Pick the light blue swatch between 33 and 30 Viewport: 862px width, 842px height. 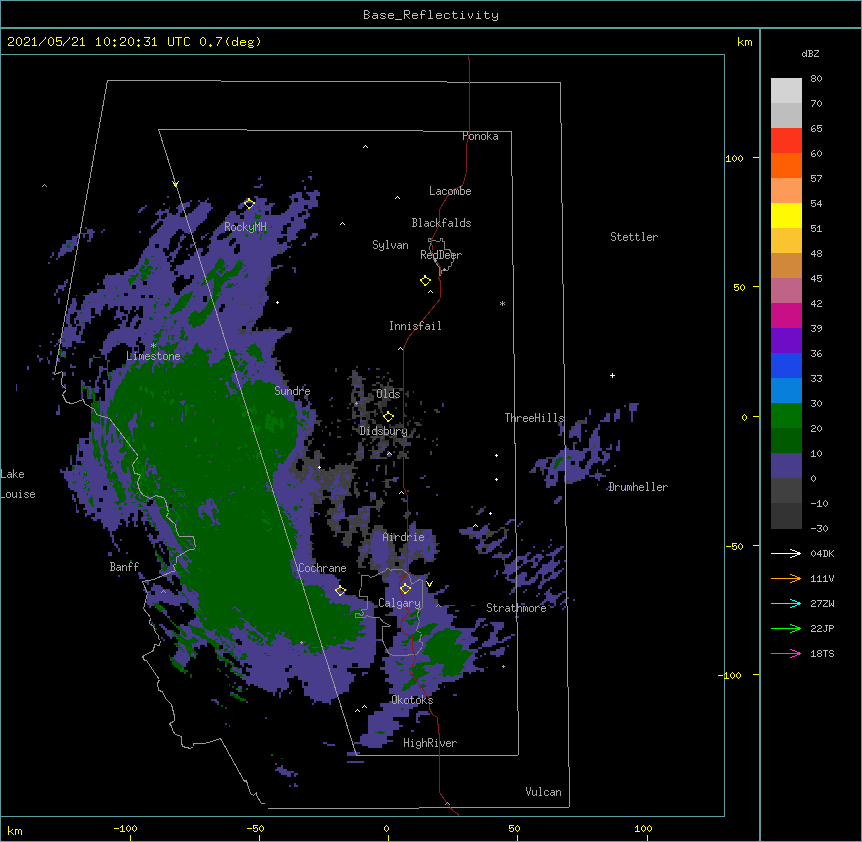[786, 390]
